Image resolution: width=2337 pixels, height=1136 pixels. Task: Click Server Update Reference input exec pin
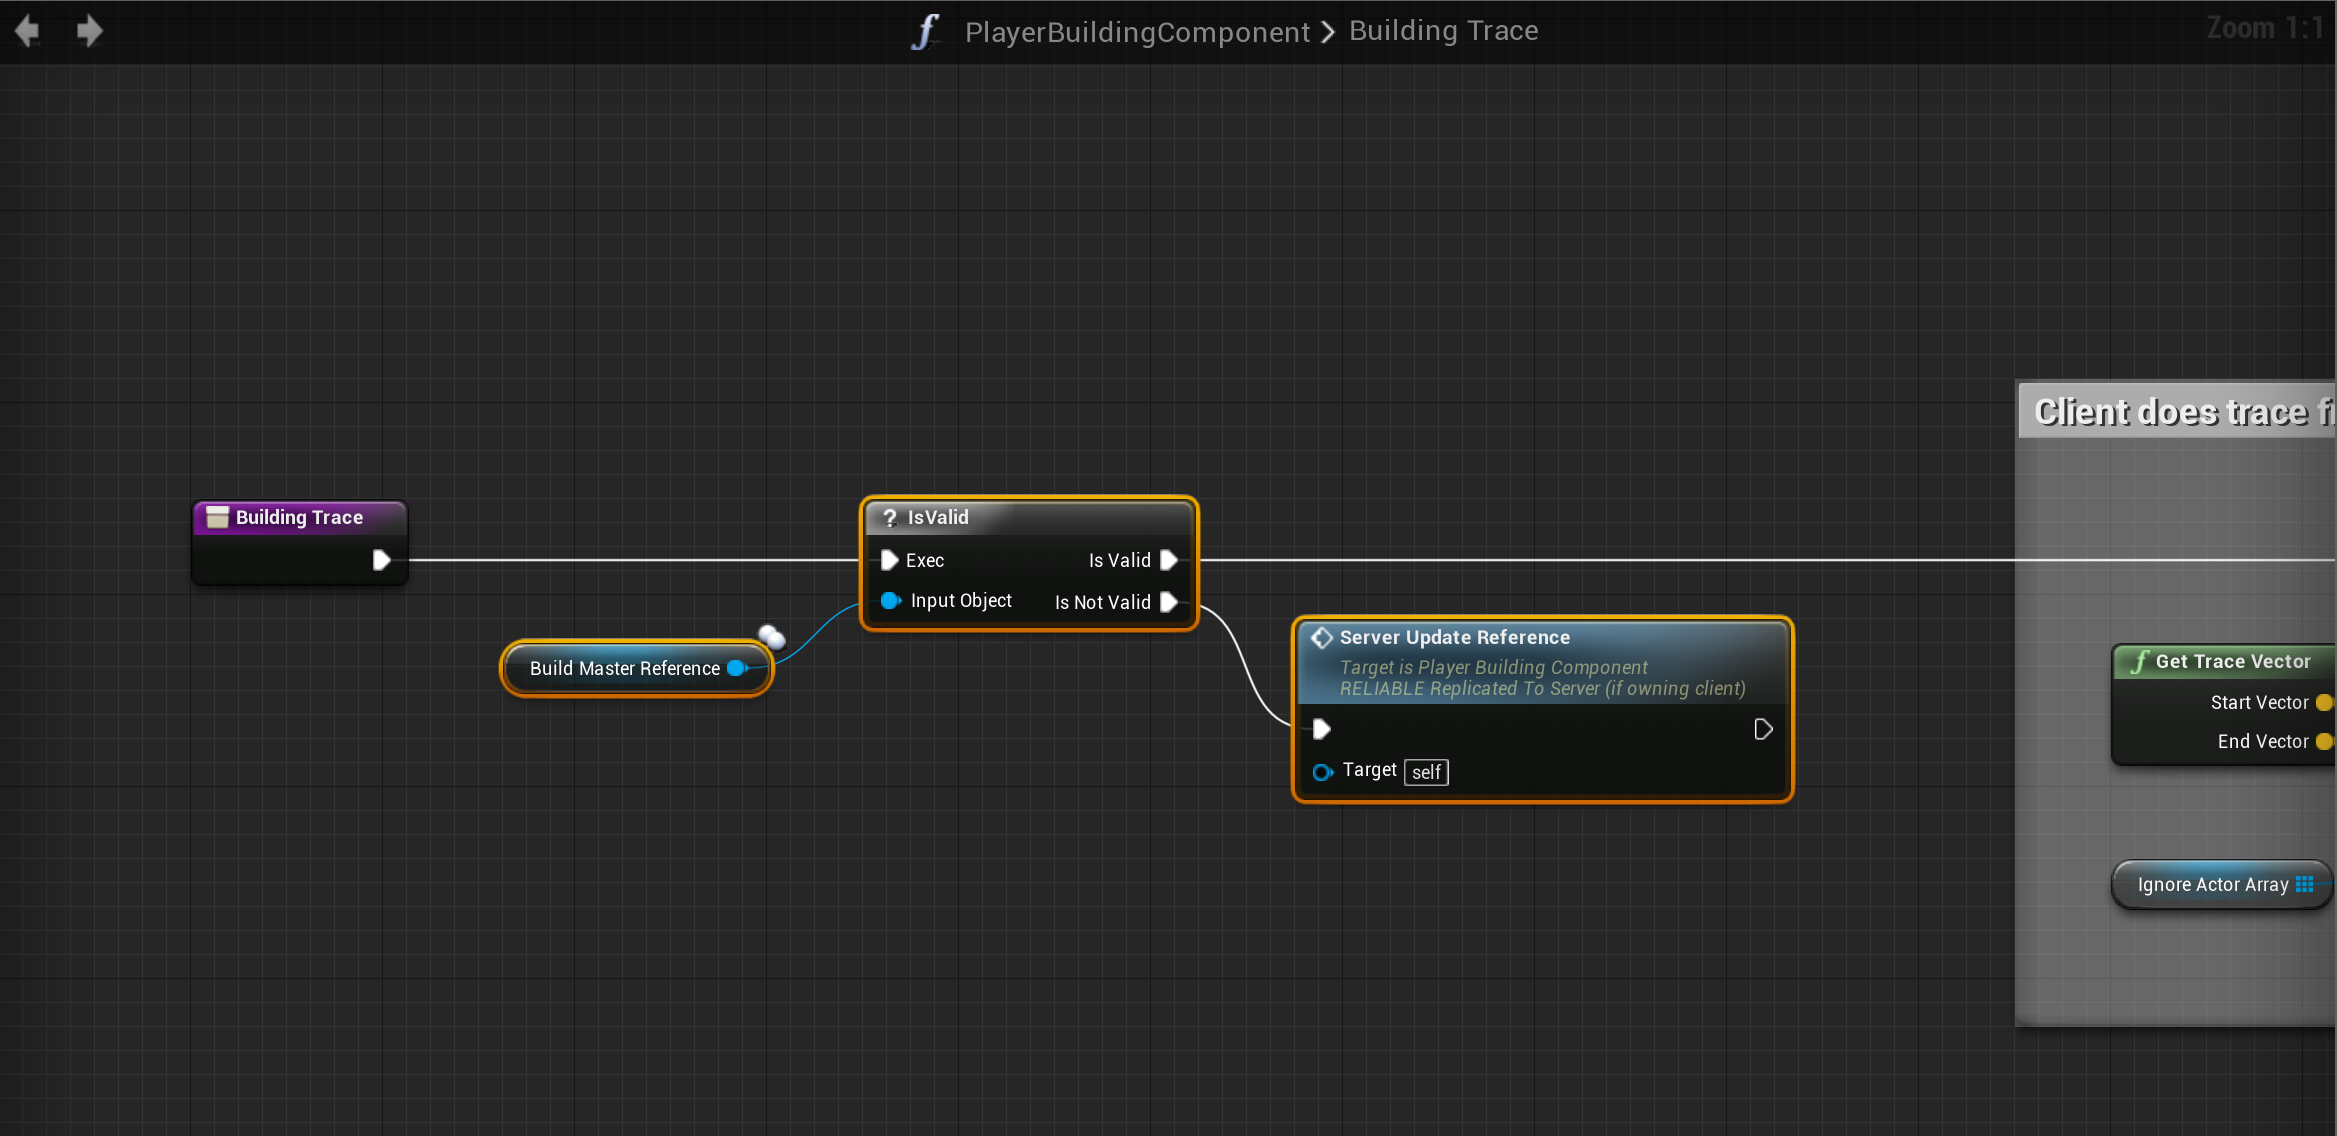coord(1321,729)
